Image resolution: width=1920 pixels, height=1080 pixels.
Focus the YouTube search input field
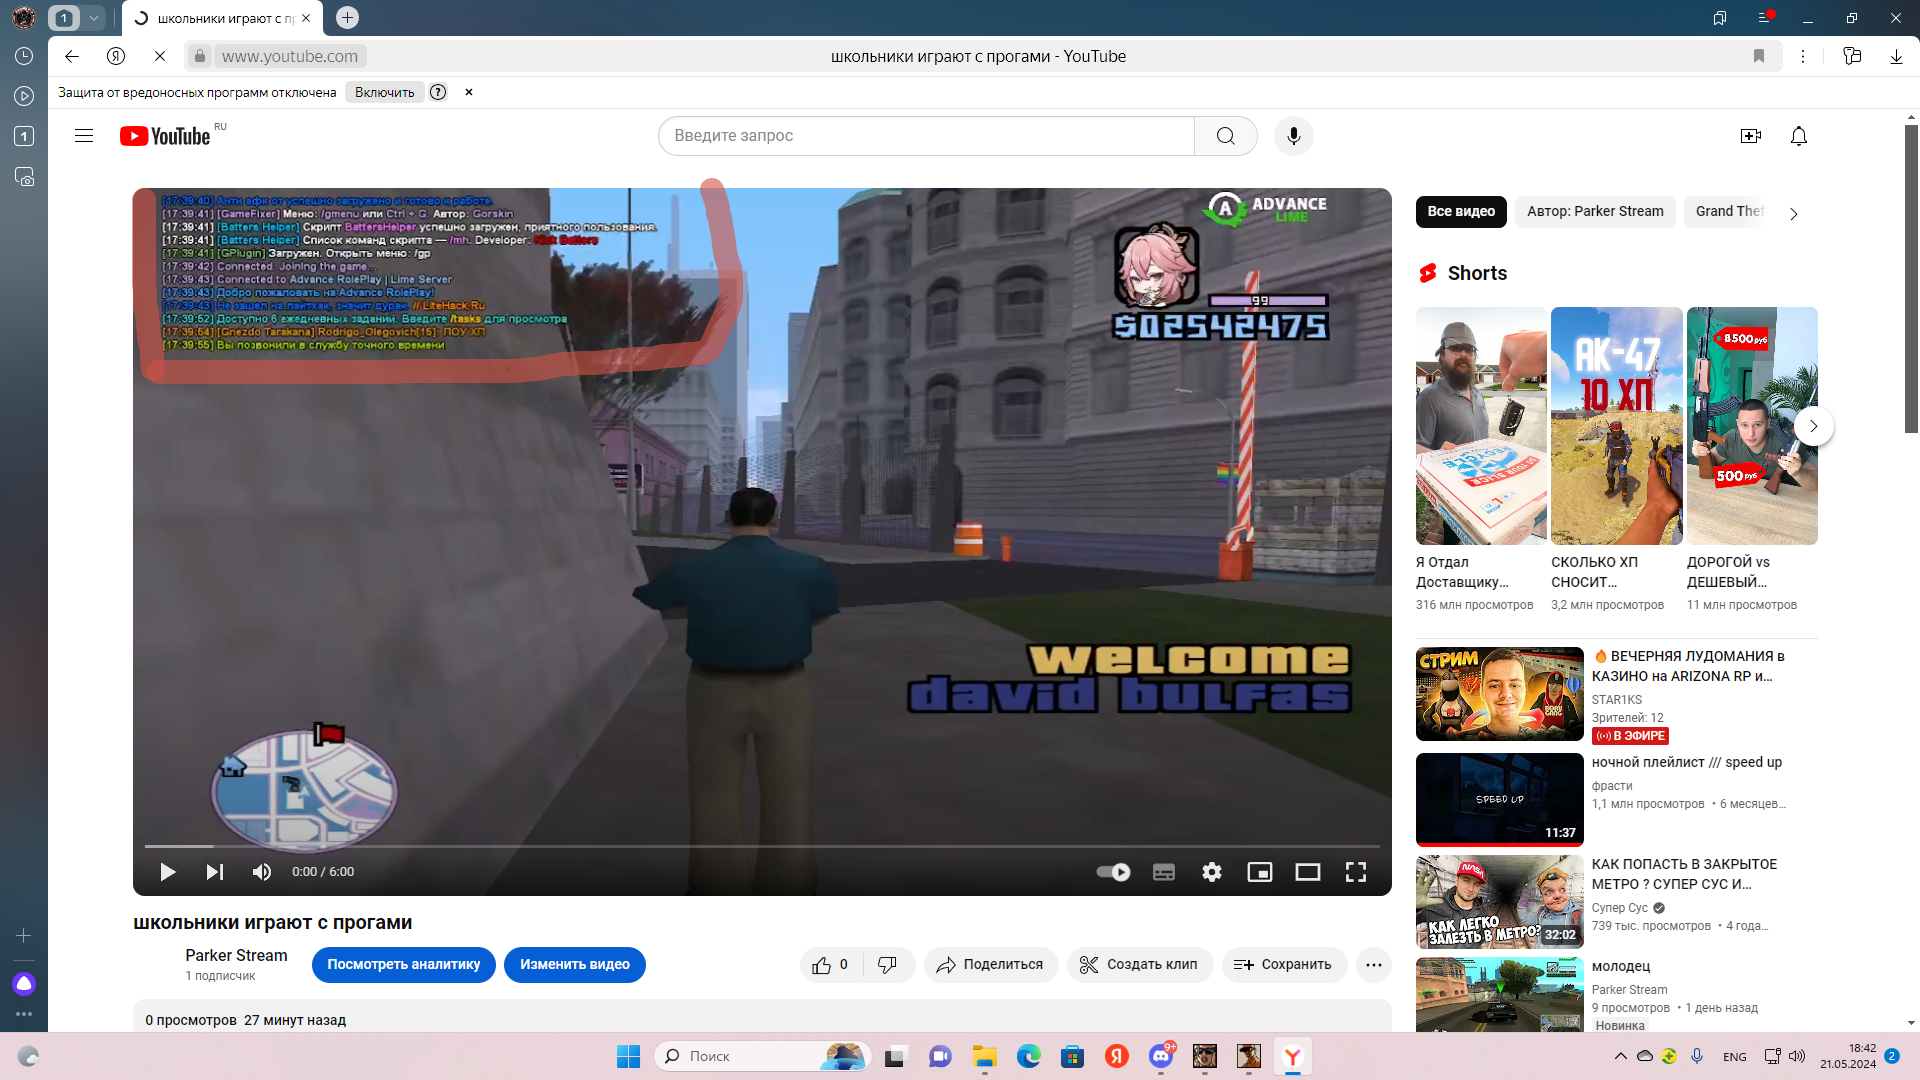coord(926,136)
